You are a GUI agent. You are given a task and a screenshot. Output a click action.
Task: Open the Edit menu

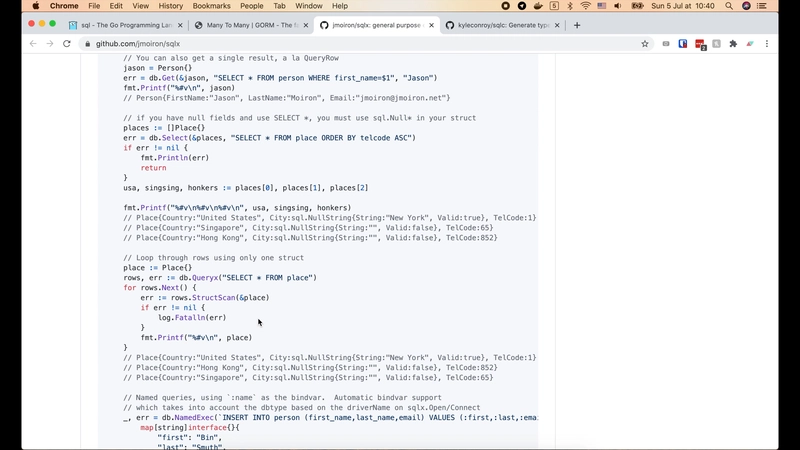tap(116, 6)
